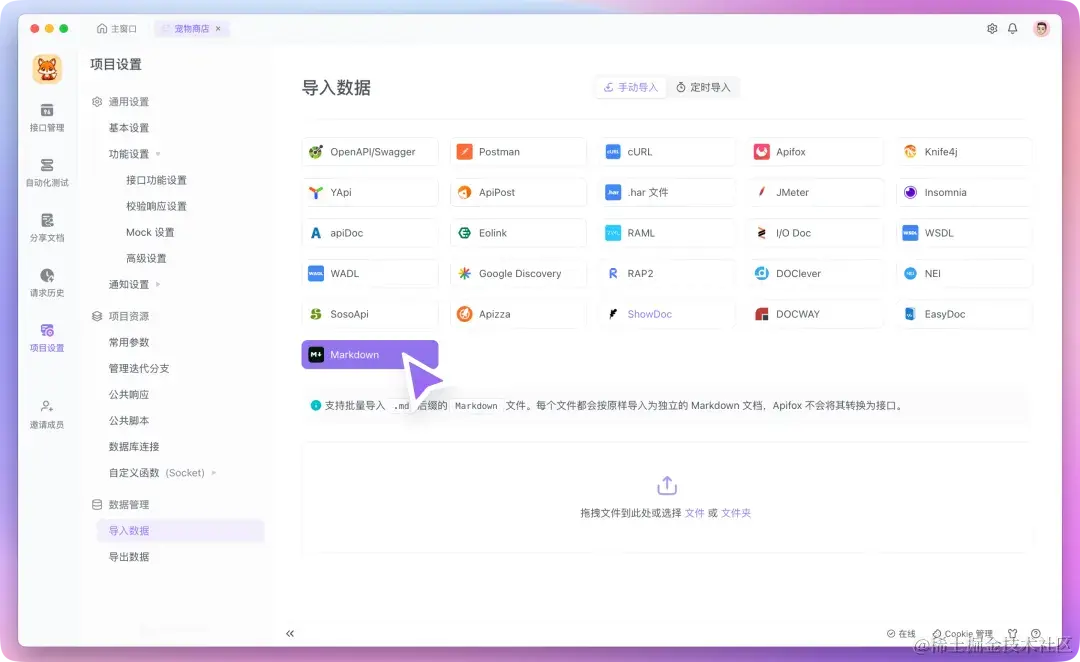Select 自动化测试 sidebar icon
This screenshot has height=662, width=1080.
[x=46, y=172]
